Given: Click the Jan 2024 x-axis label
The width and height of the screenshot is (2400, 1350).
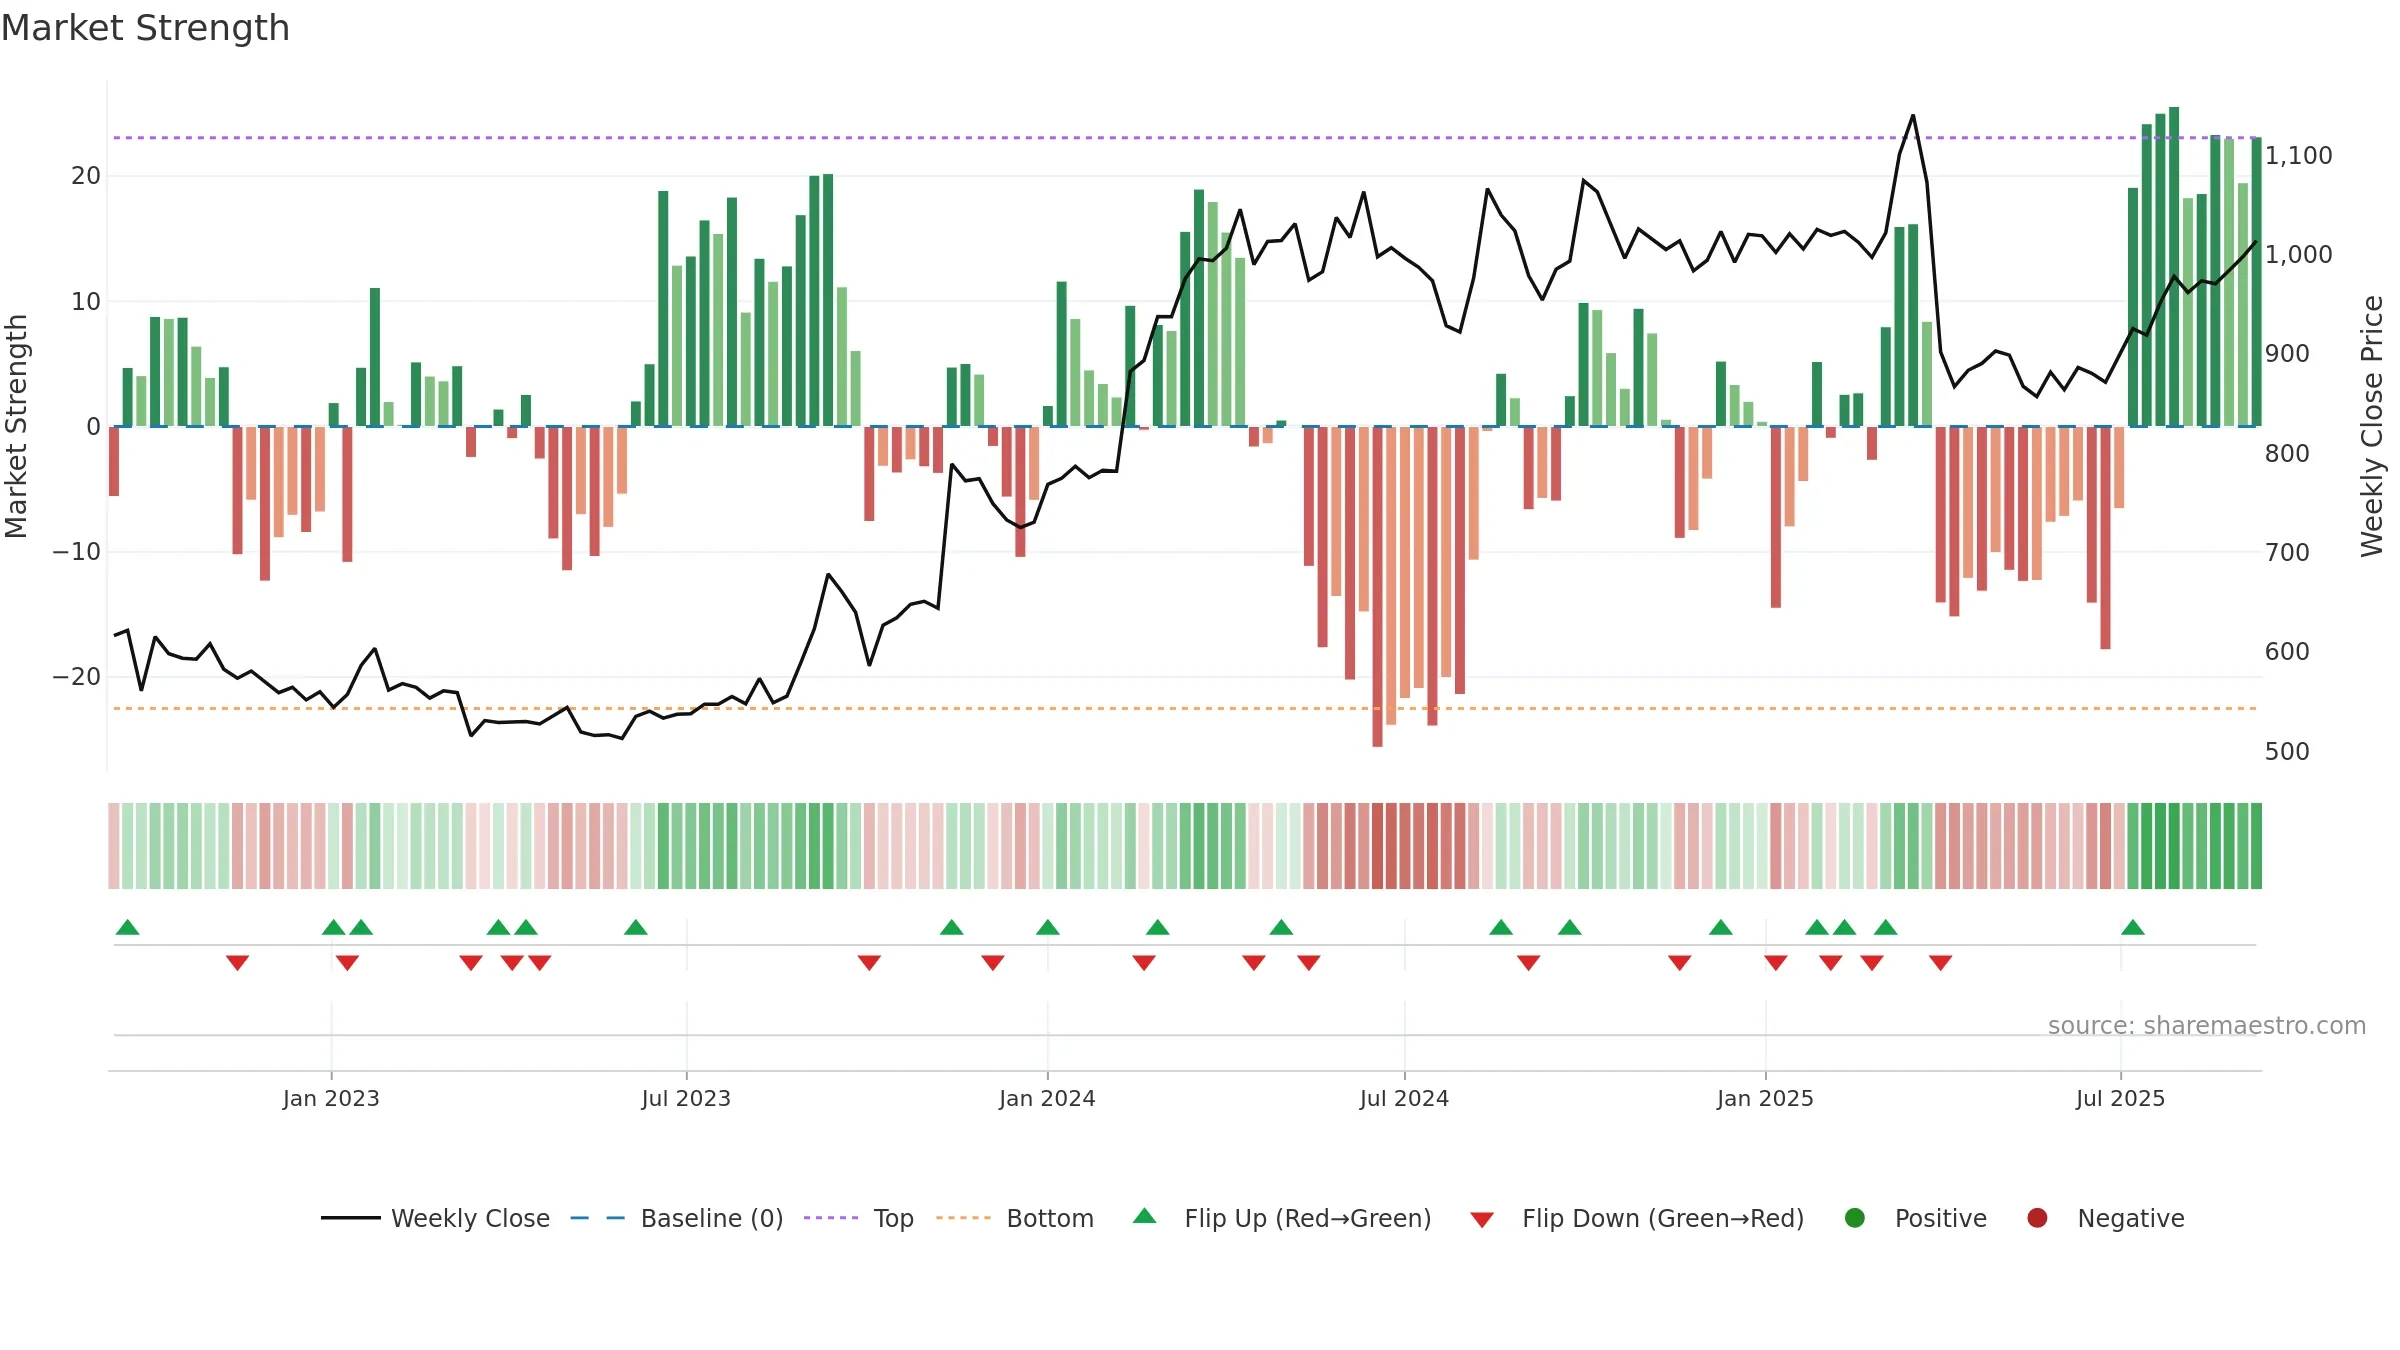Looking at the screenshot, I should pos(1047,1098).
